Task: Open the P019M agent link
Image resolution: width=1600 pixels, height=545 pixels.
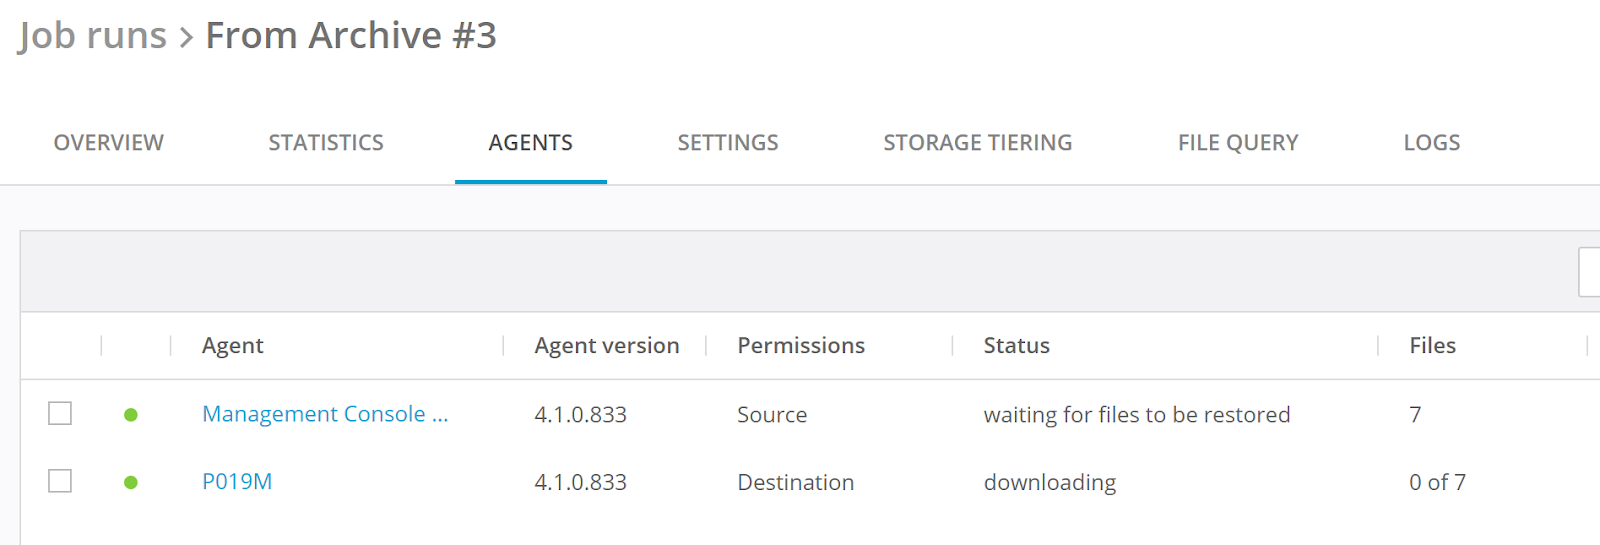Action: 237,482
